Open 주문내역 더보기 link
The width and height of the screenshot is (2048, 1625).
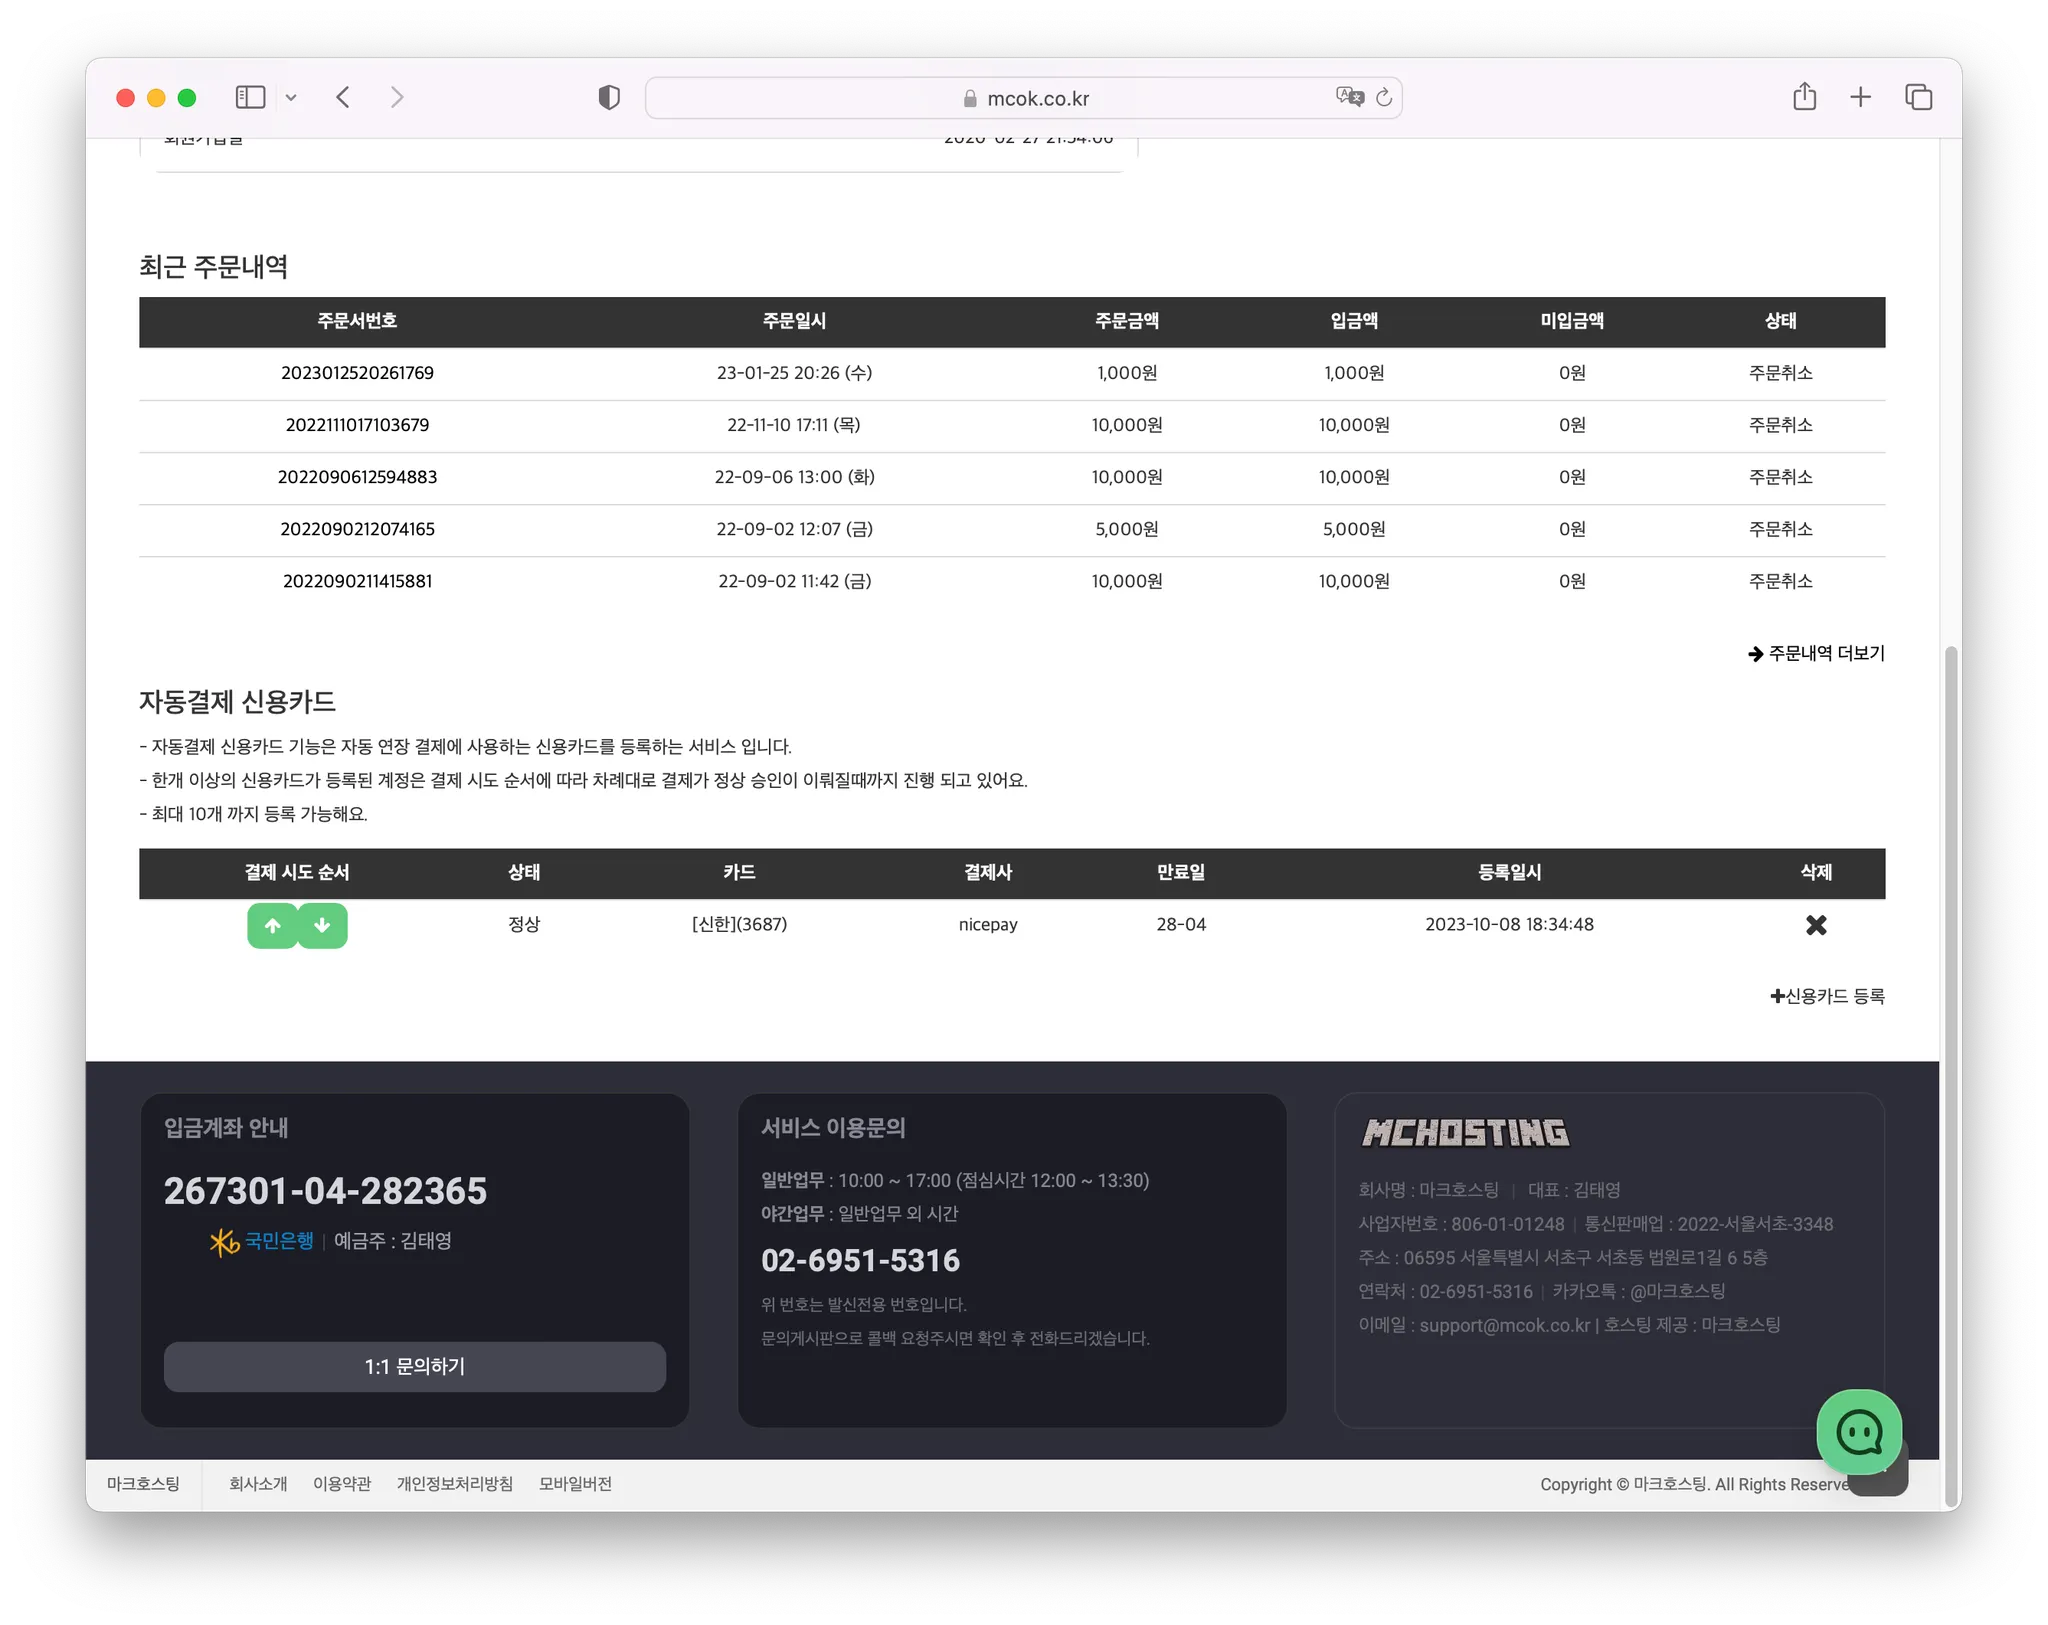1816,653
